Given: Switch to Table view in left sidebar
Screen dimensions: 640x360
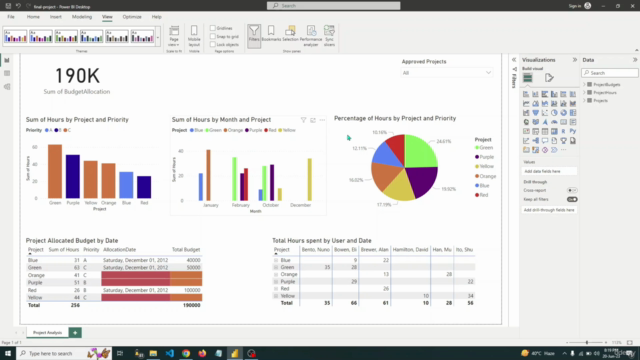Looking at the screenshot, I should pyautogui.click(x=7, y=73).
